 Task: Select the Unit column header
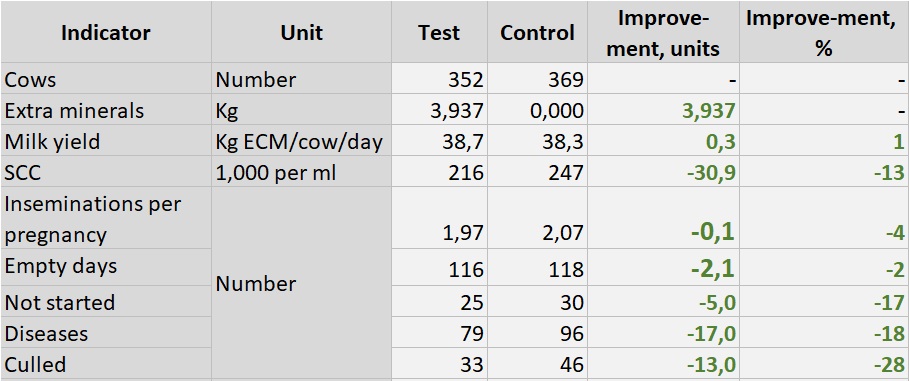click(301, 32)
